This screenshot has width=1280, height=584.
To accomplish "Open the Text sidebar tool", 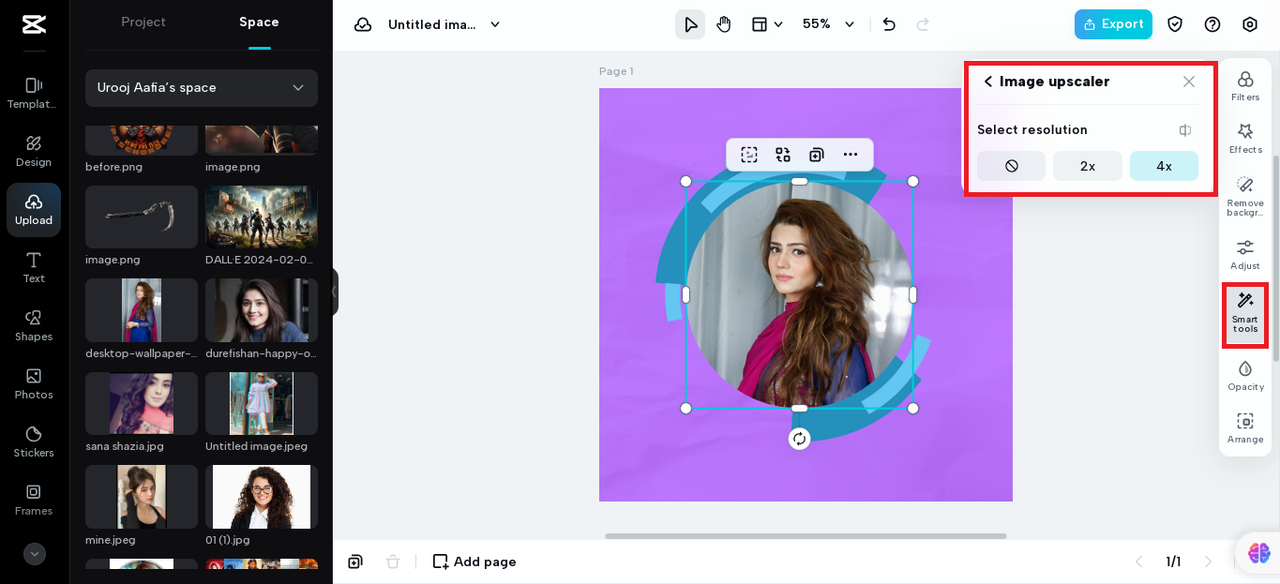I will [33, 268].
